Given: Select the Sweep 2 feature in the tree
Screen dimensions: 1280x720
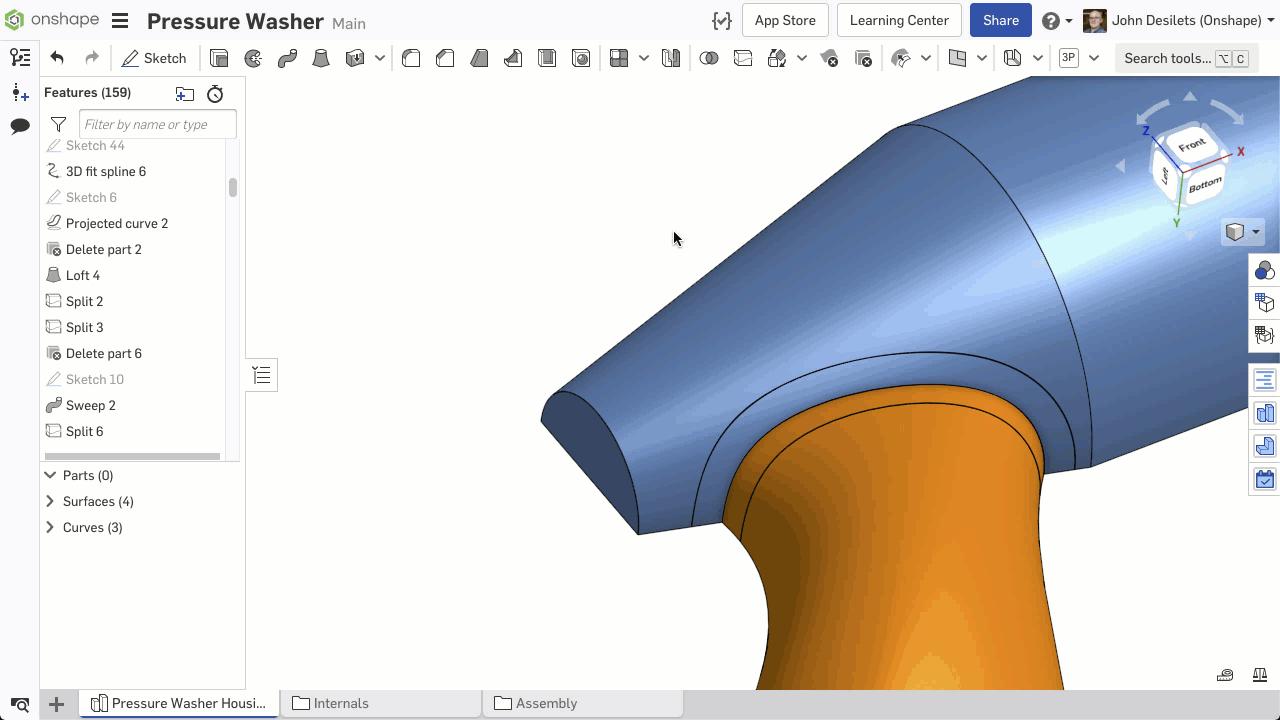Looking at the screenshot, I should 91,405.
